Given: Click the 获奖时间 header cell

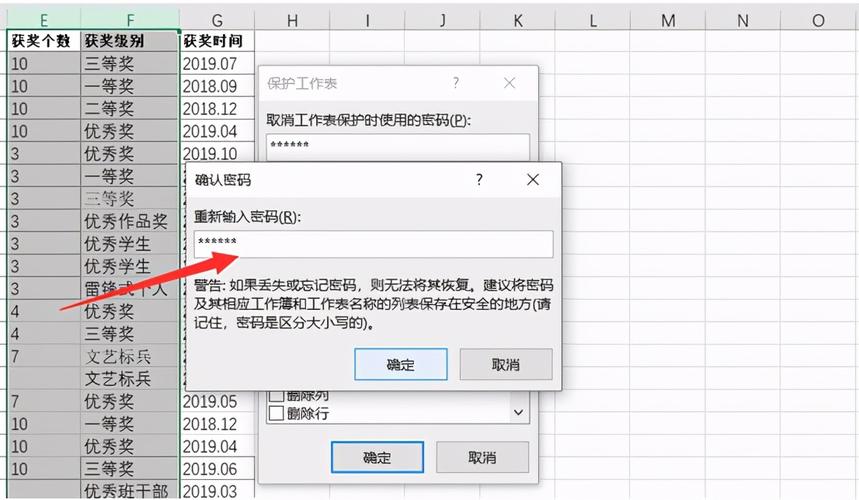Looking at the screenshot, I should pyautogui.click(x=217, y=41).
